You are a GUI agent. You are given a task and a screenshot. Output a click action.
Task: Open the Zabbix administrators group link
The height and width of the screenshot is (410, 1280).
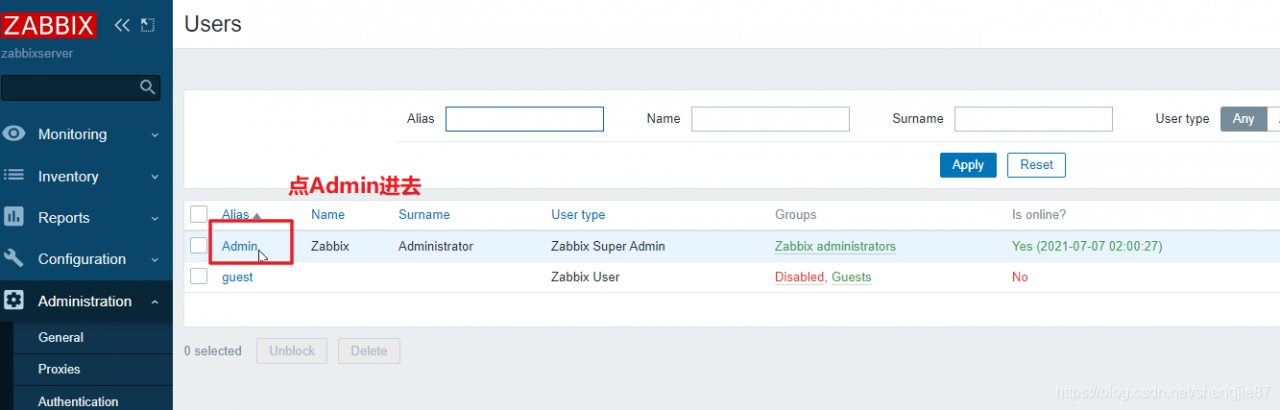point(835,246)
